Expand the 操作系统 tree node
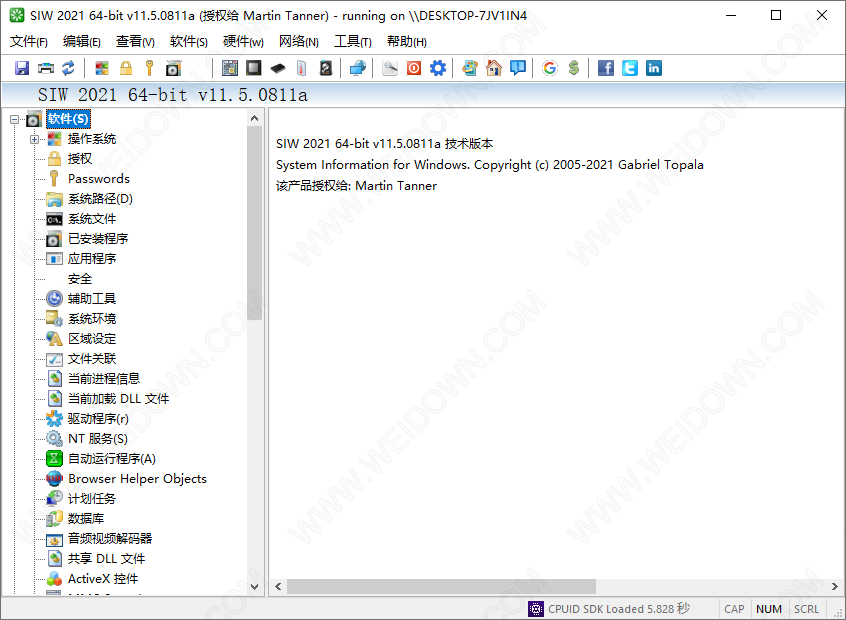Screen dimensions: 846x620 pyautogui.click(x=35, y=139)
